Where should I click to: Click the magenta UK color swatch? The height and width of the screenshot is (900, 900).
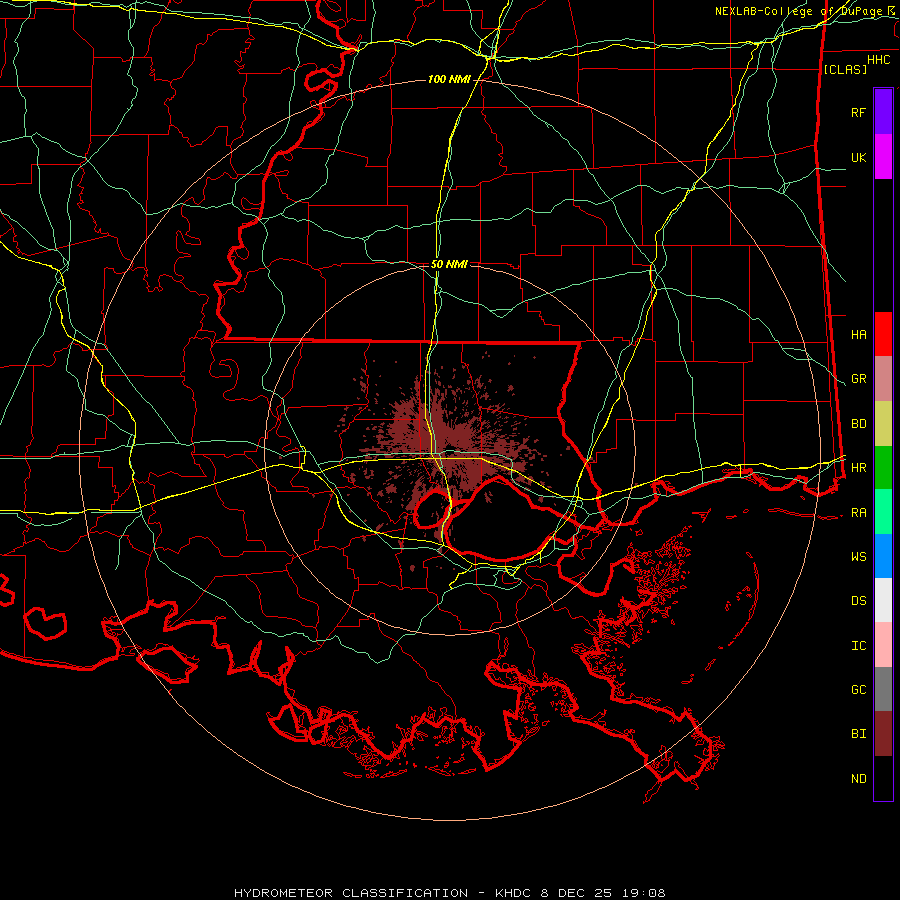[x=883, y=157]
